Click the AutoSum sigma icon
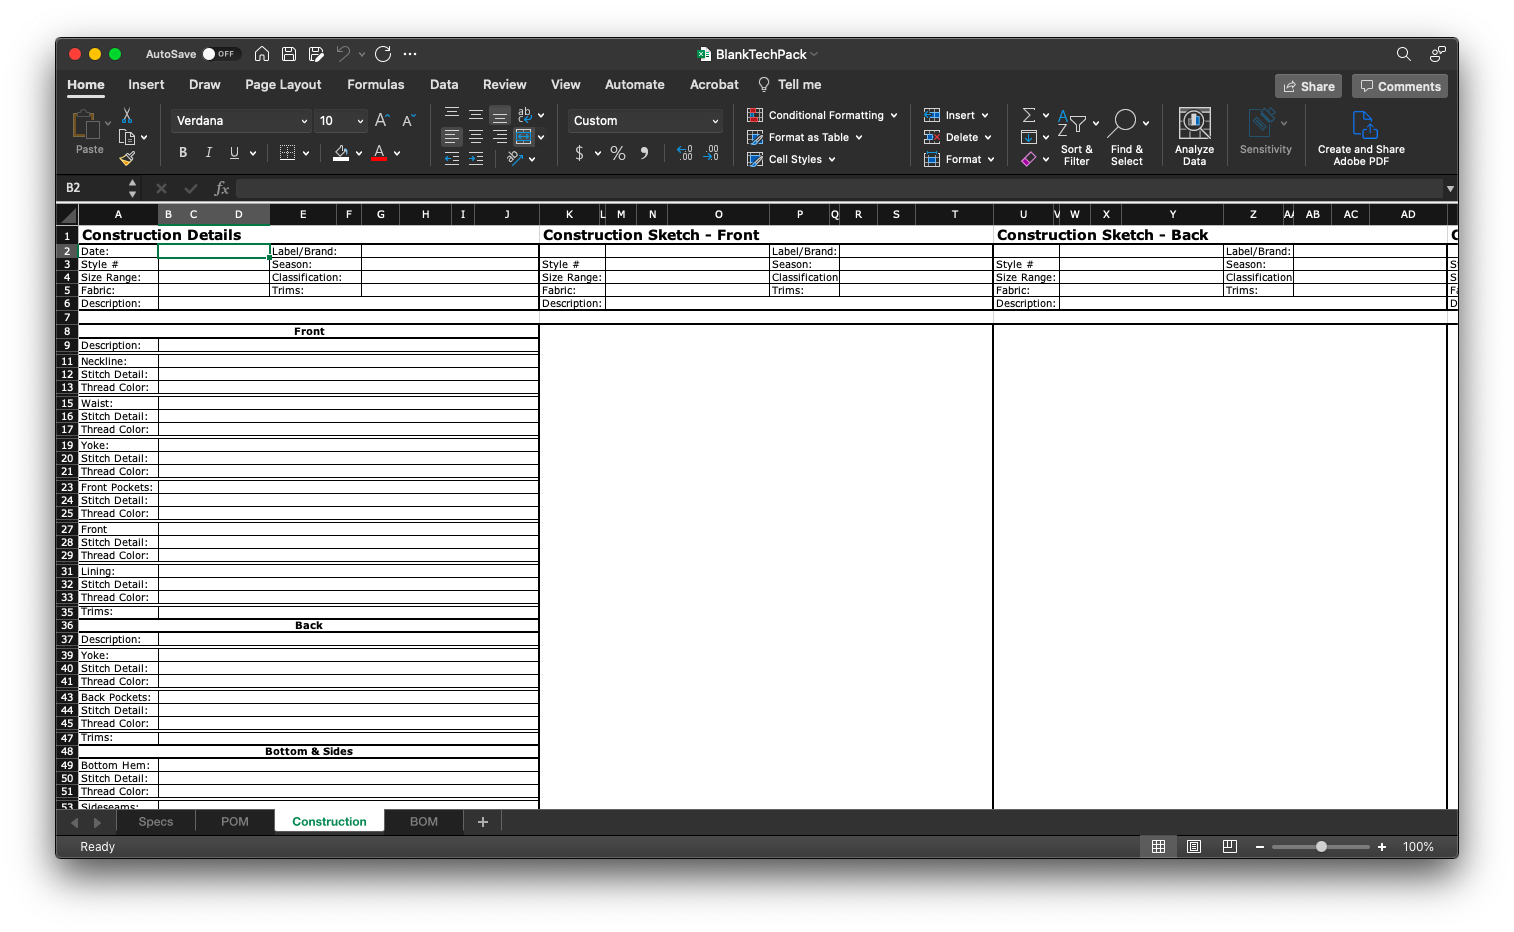 tap(1028, 115)
